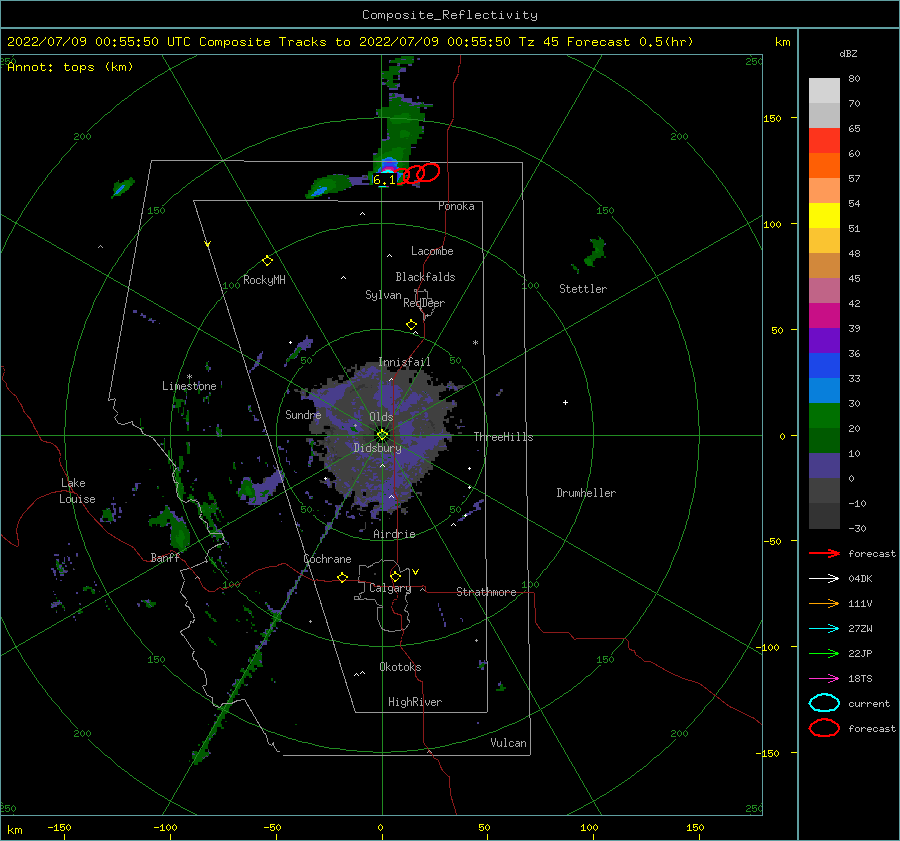Click the ThreeHills label
The image size is (900, 841).
pyautogui.click(x=503, y=437)
